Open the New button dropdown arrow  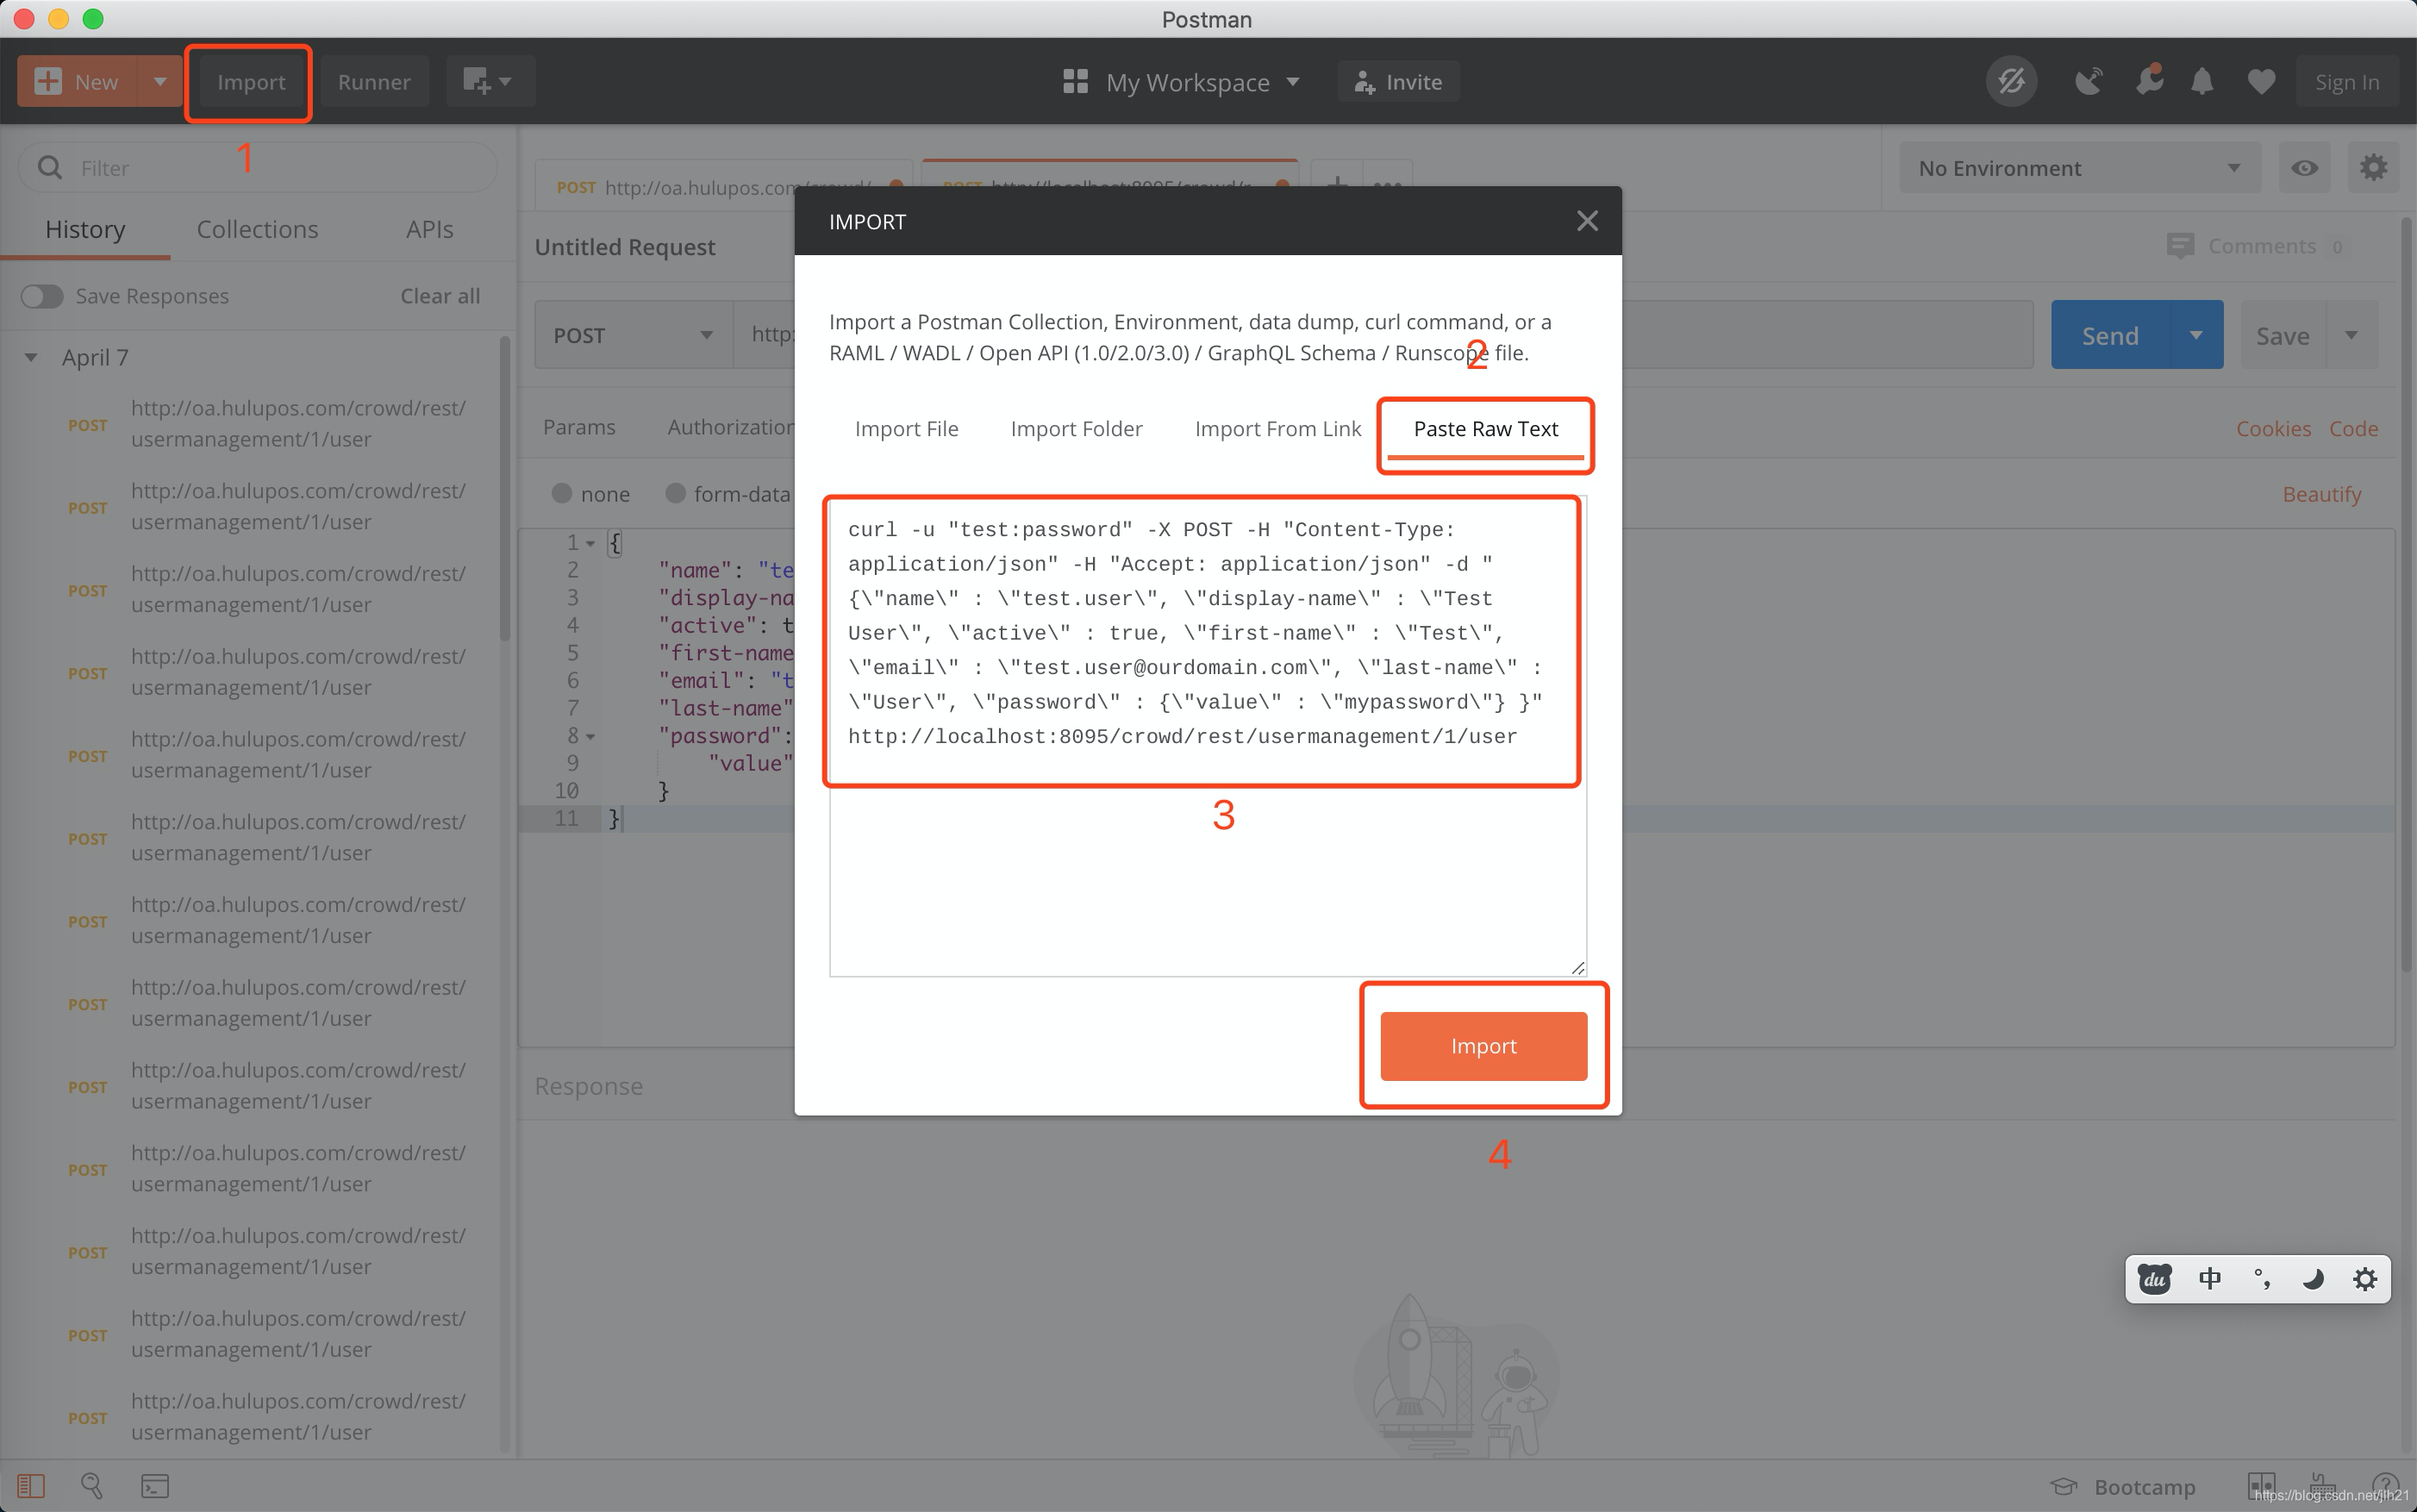(160, 82)
